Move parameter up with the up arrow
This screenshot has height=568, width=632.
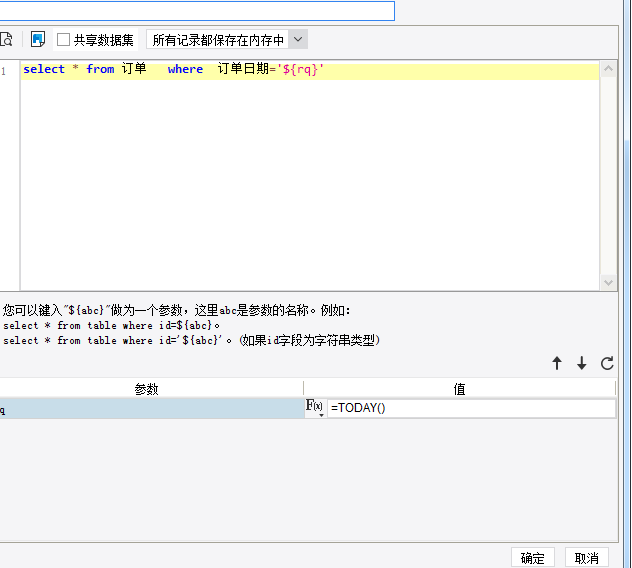(x=557, y=363)
